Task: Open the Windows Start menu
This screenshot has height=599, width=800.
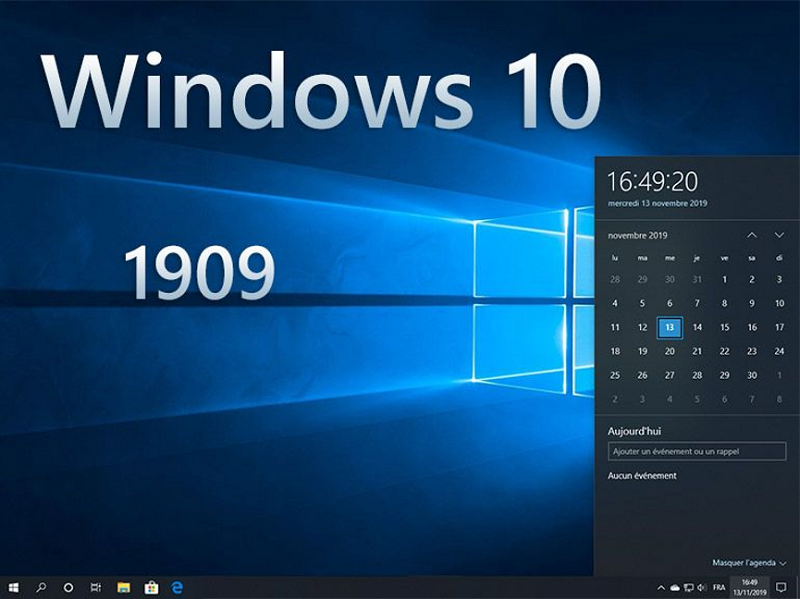Action: coord(14,587)
